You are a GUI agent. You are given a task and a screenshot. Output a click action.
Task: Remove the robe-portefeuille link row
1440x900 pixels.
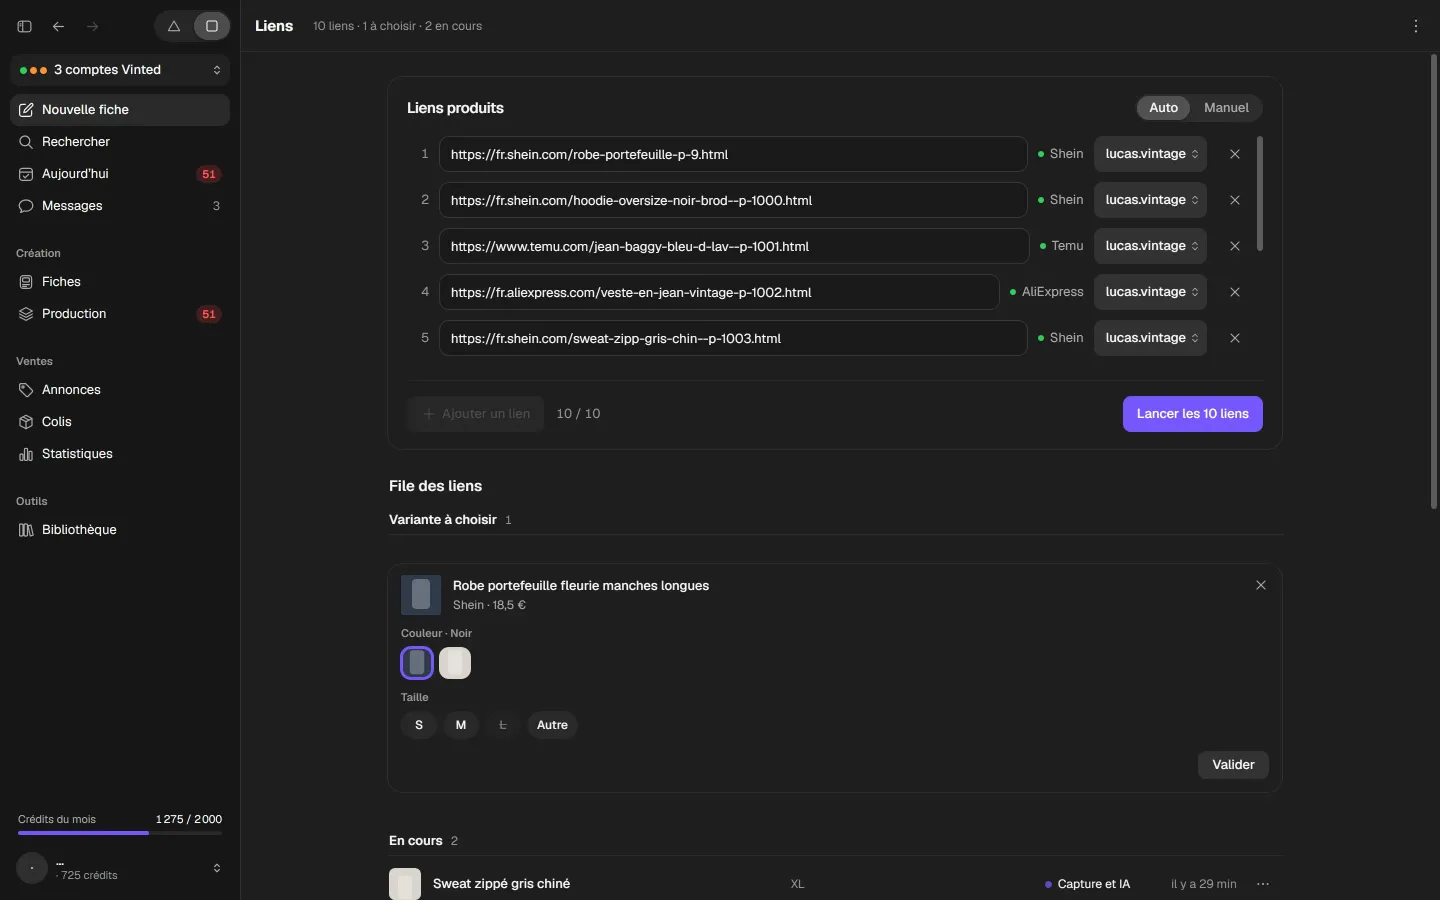point(1235,154)
